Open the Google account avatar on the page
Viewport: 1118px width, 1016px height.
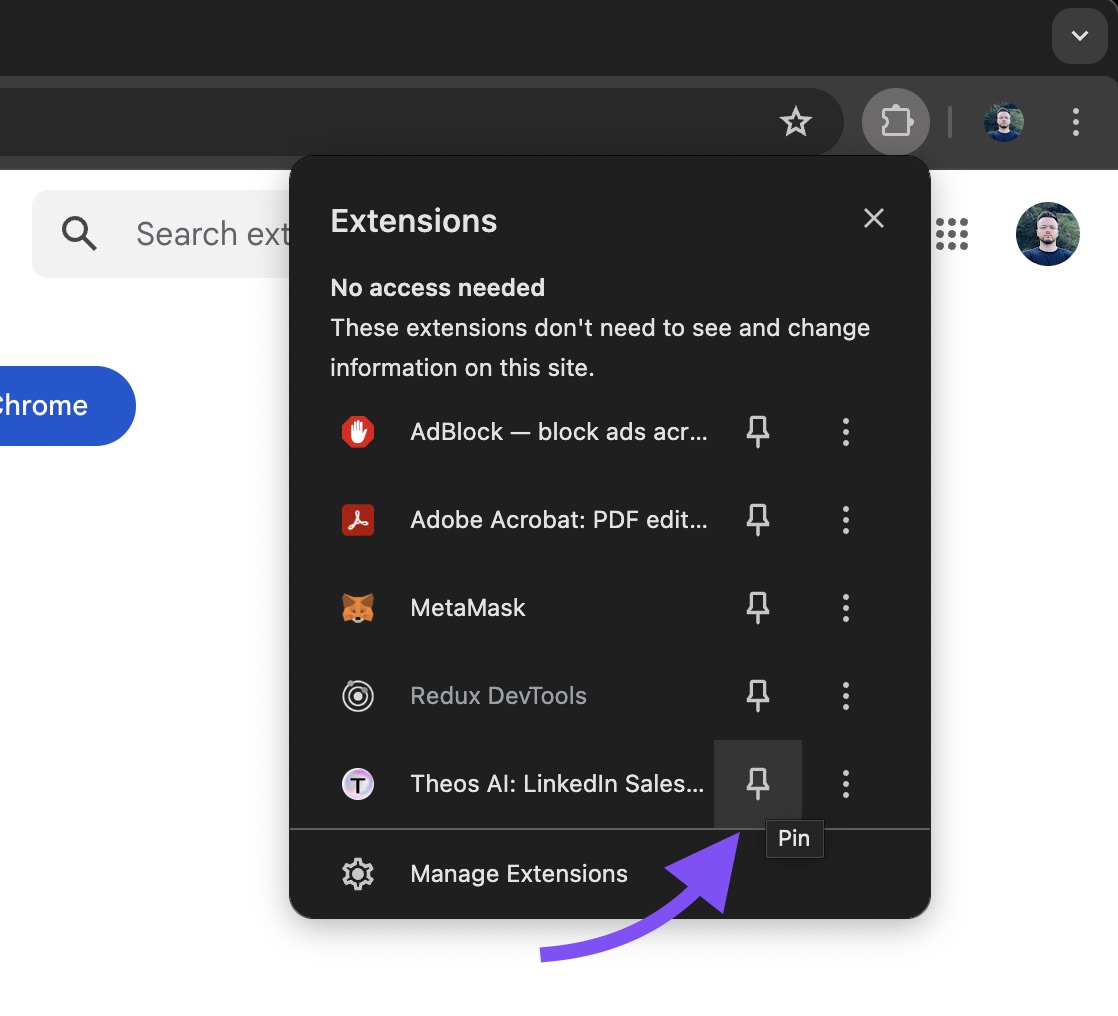pos(1047,234)
